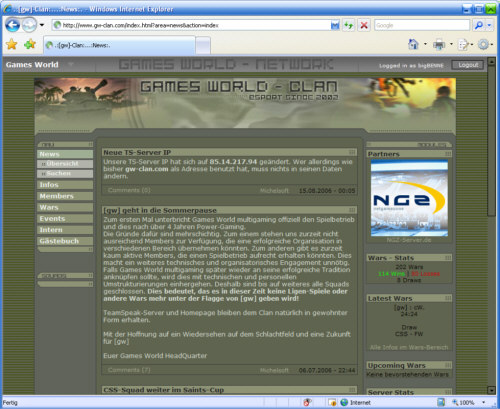Click the status bar popup blocker icon

[x=307, y=402]
